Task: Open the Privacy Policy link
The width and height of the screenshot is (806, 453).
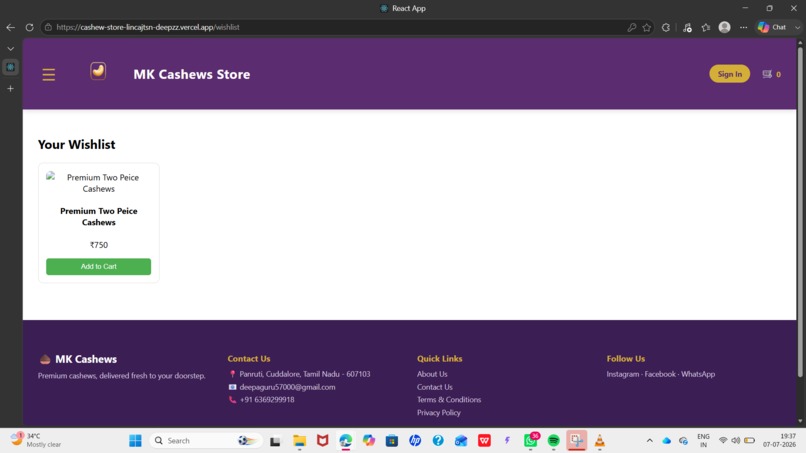Action: tap(438, 412)
